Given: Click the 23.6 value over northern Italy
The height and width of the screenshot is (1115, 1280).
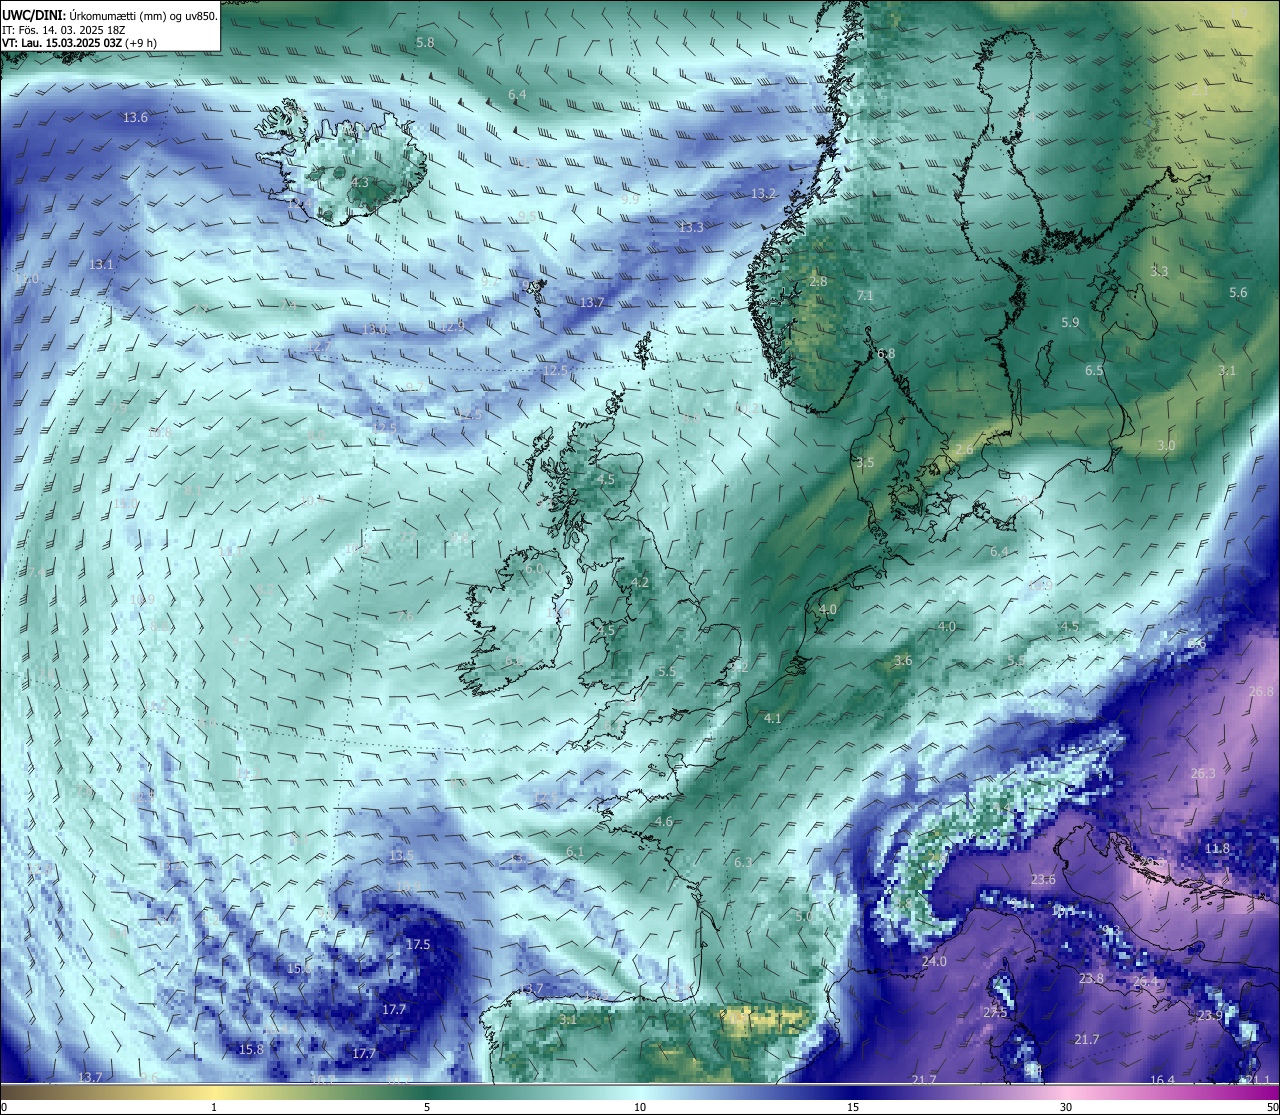Looking at the screenshot, I should [1043, 880].
